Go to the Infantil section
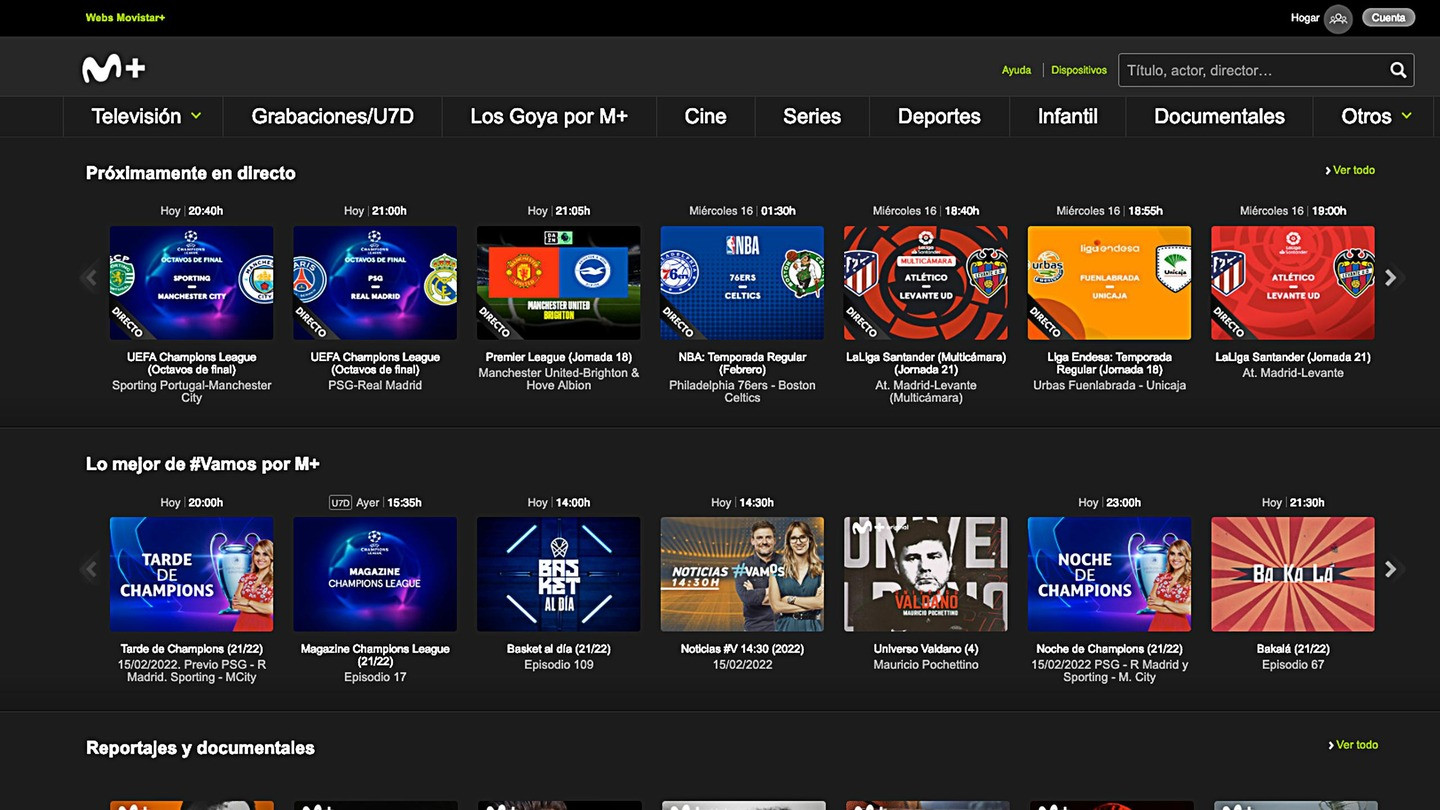 coord(1067,116)
